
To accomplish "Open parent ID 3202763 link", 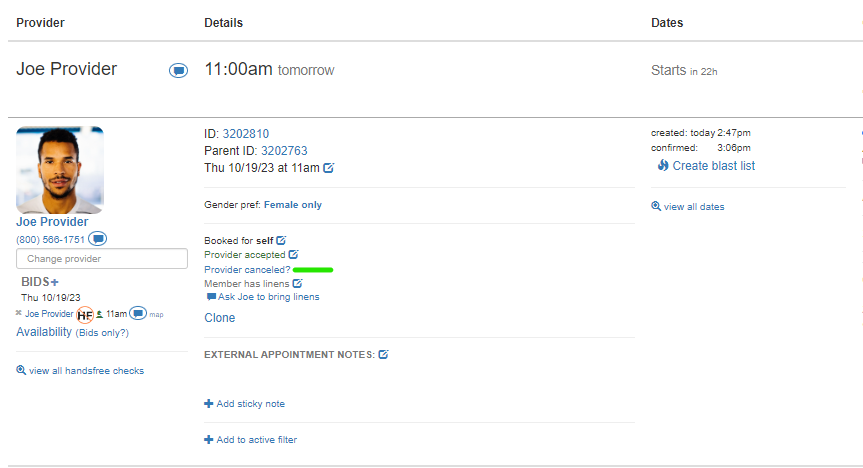I will 284,151.
